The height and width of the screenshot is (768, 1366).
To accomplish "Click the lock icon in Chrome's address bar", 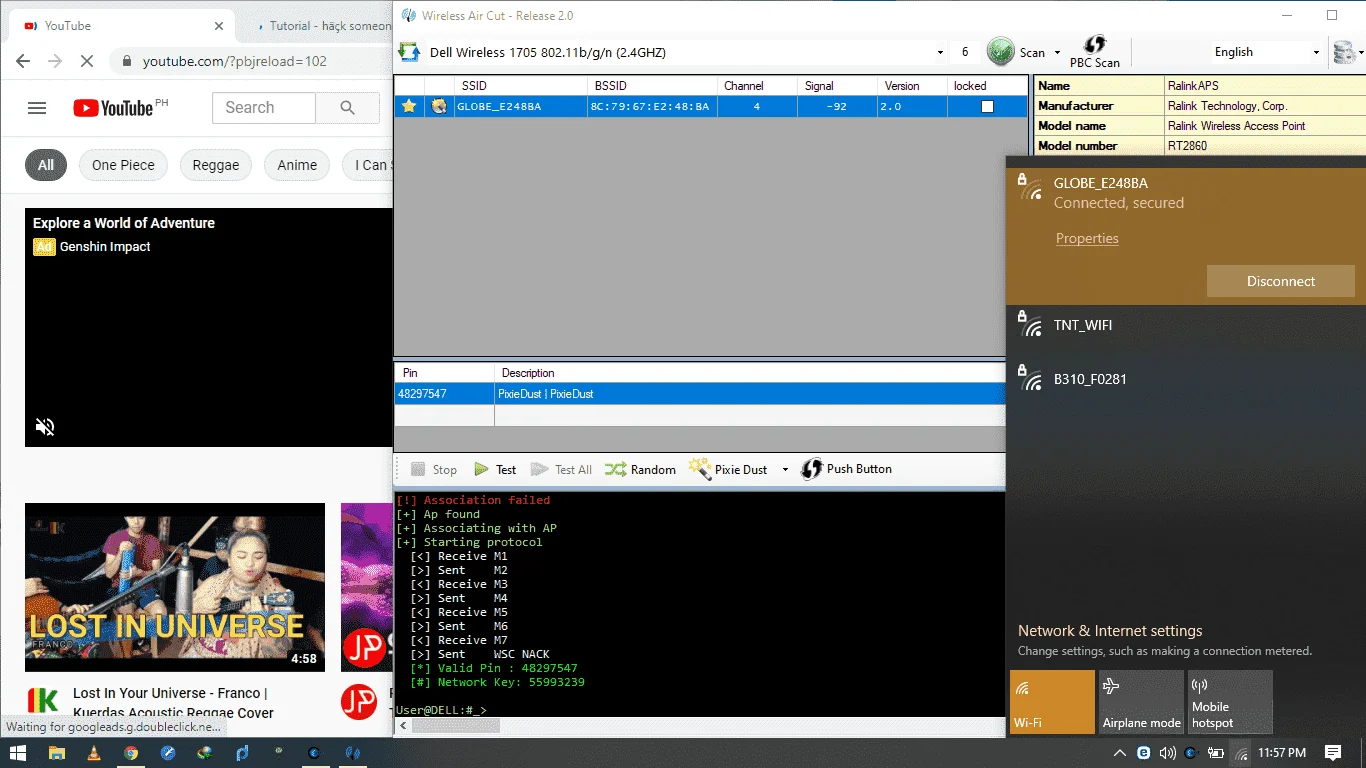I will (126, 61).
